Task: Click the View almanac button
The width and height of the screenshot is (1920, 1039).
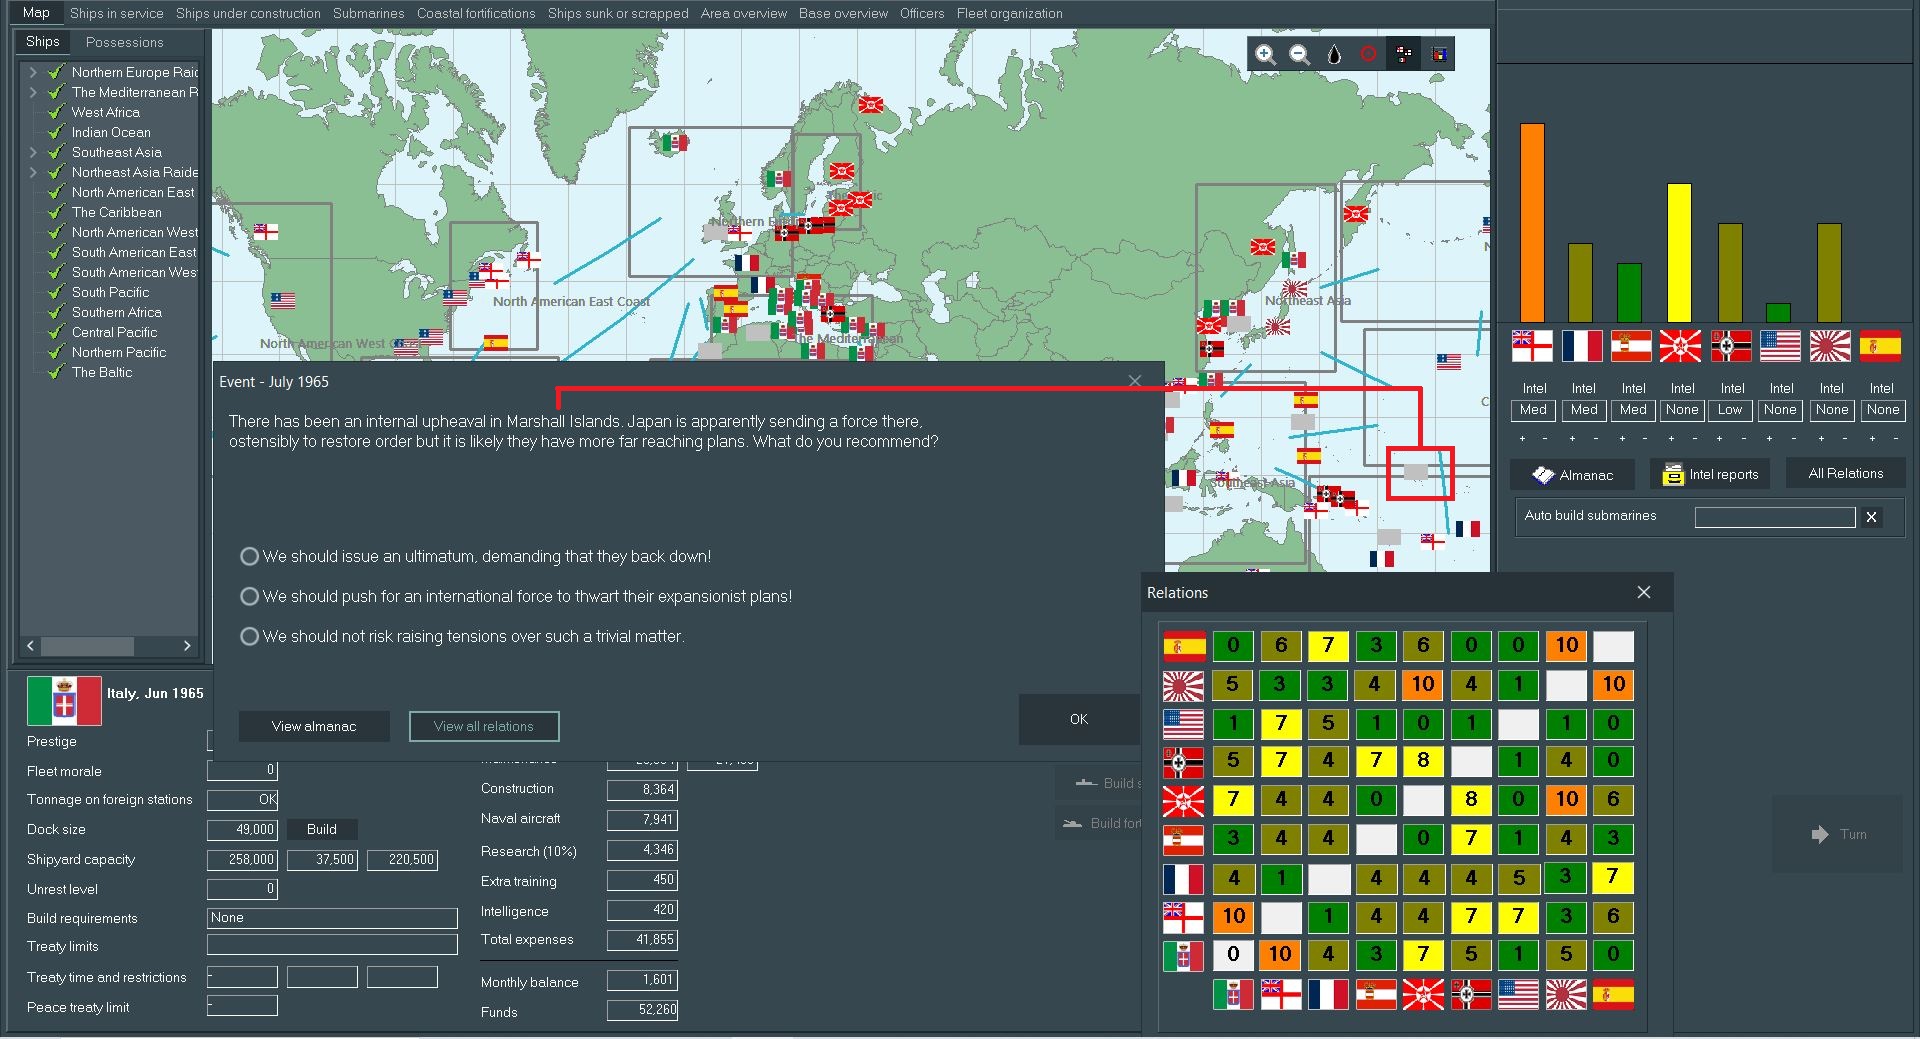Action: tap(314, 726)
